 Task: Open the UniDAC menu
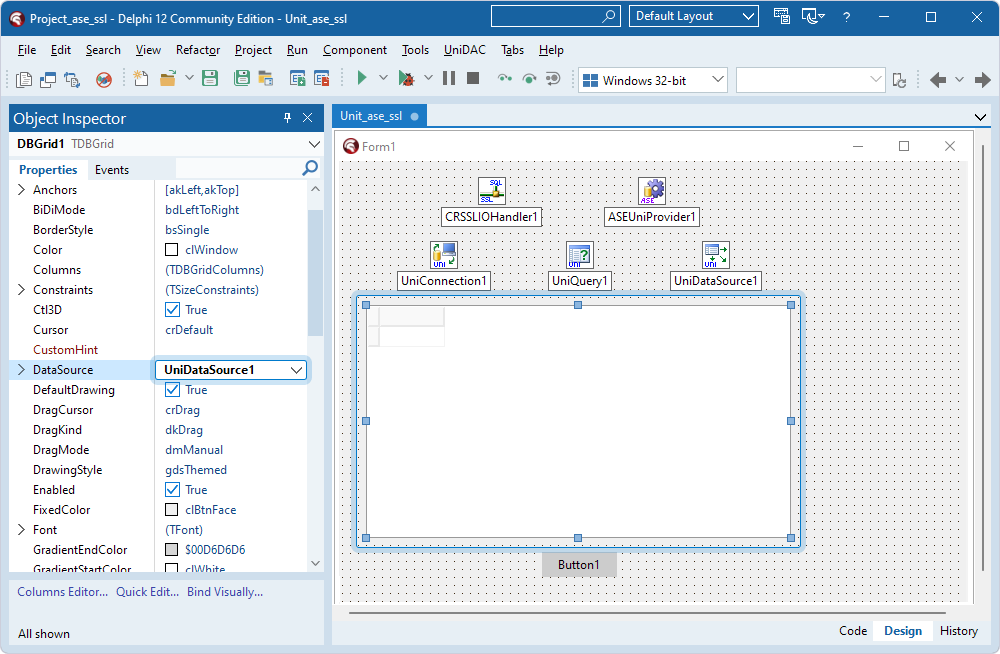click(x=463, y=50)
